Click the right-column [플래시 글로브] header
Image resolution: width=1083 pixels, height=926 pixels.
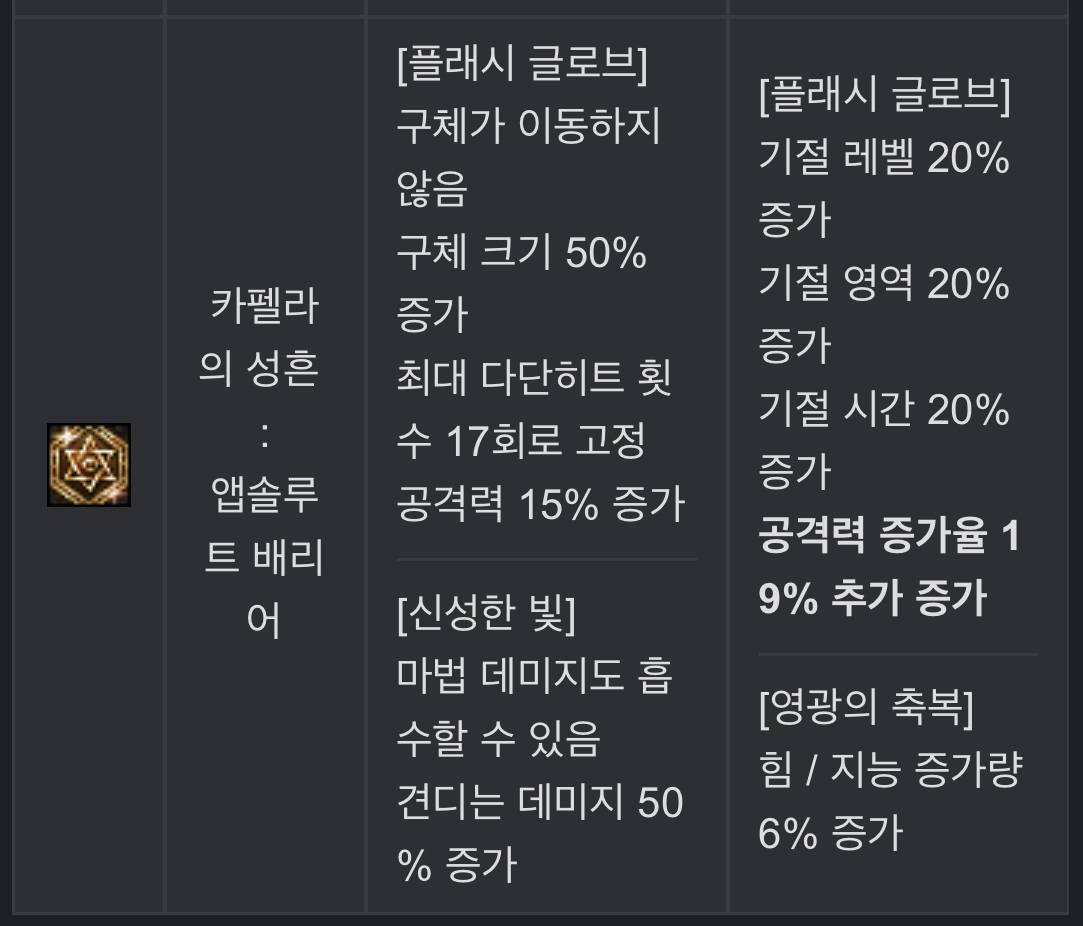(x=884, y=95)
